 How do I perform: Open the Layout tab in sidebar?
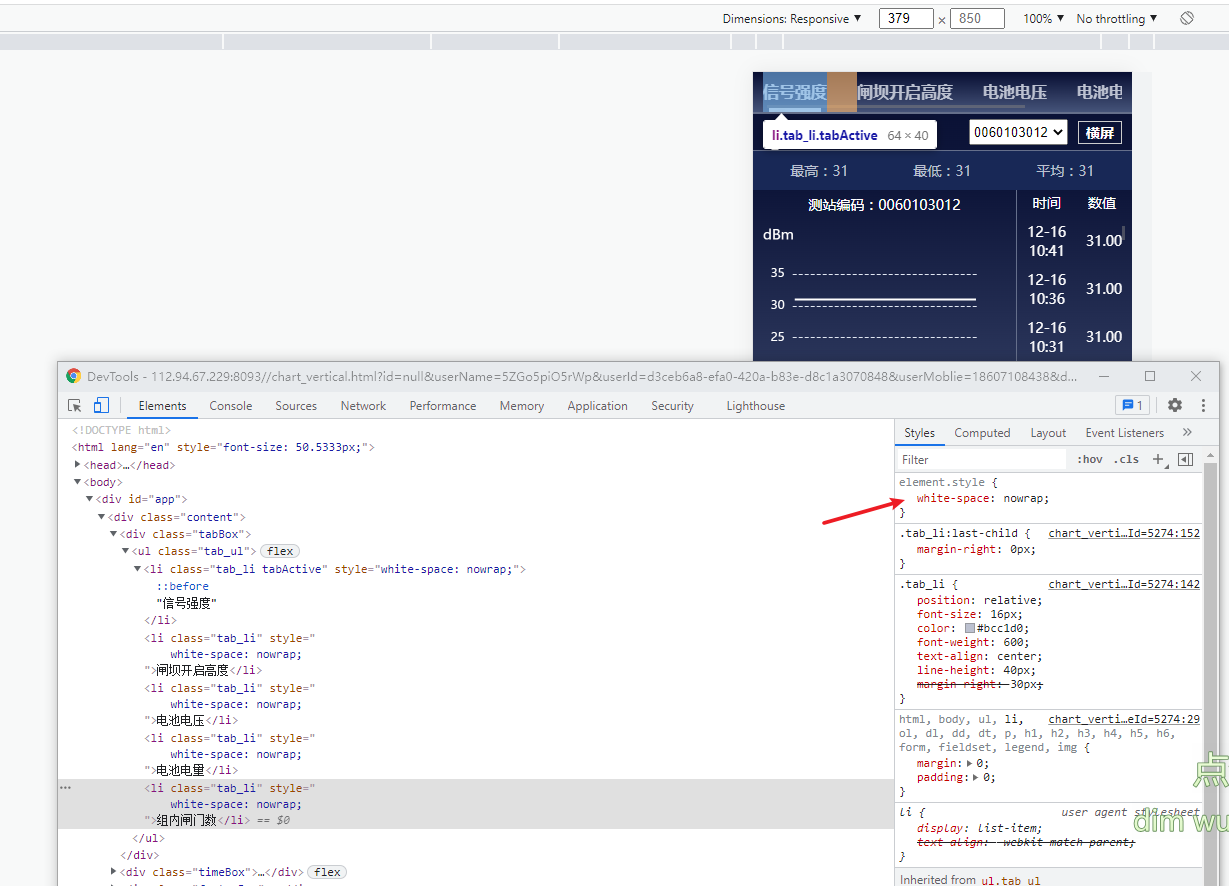point(1048,432)
